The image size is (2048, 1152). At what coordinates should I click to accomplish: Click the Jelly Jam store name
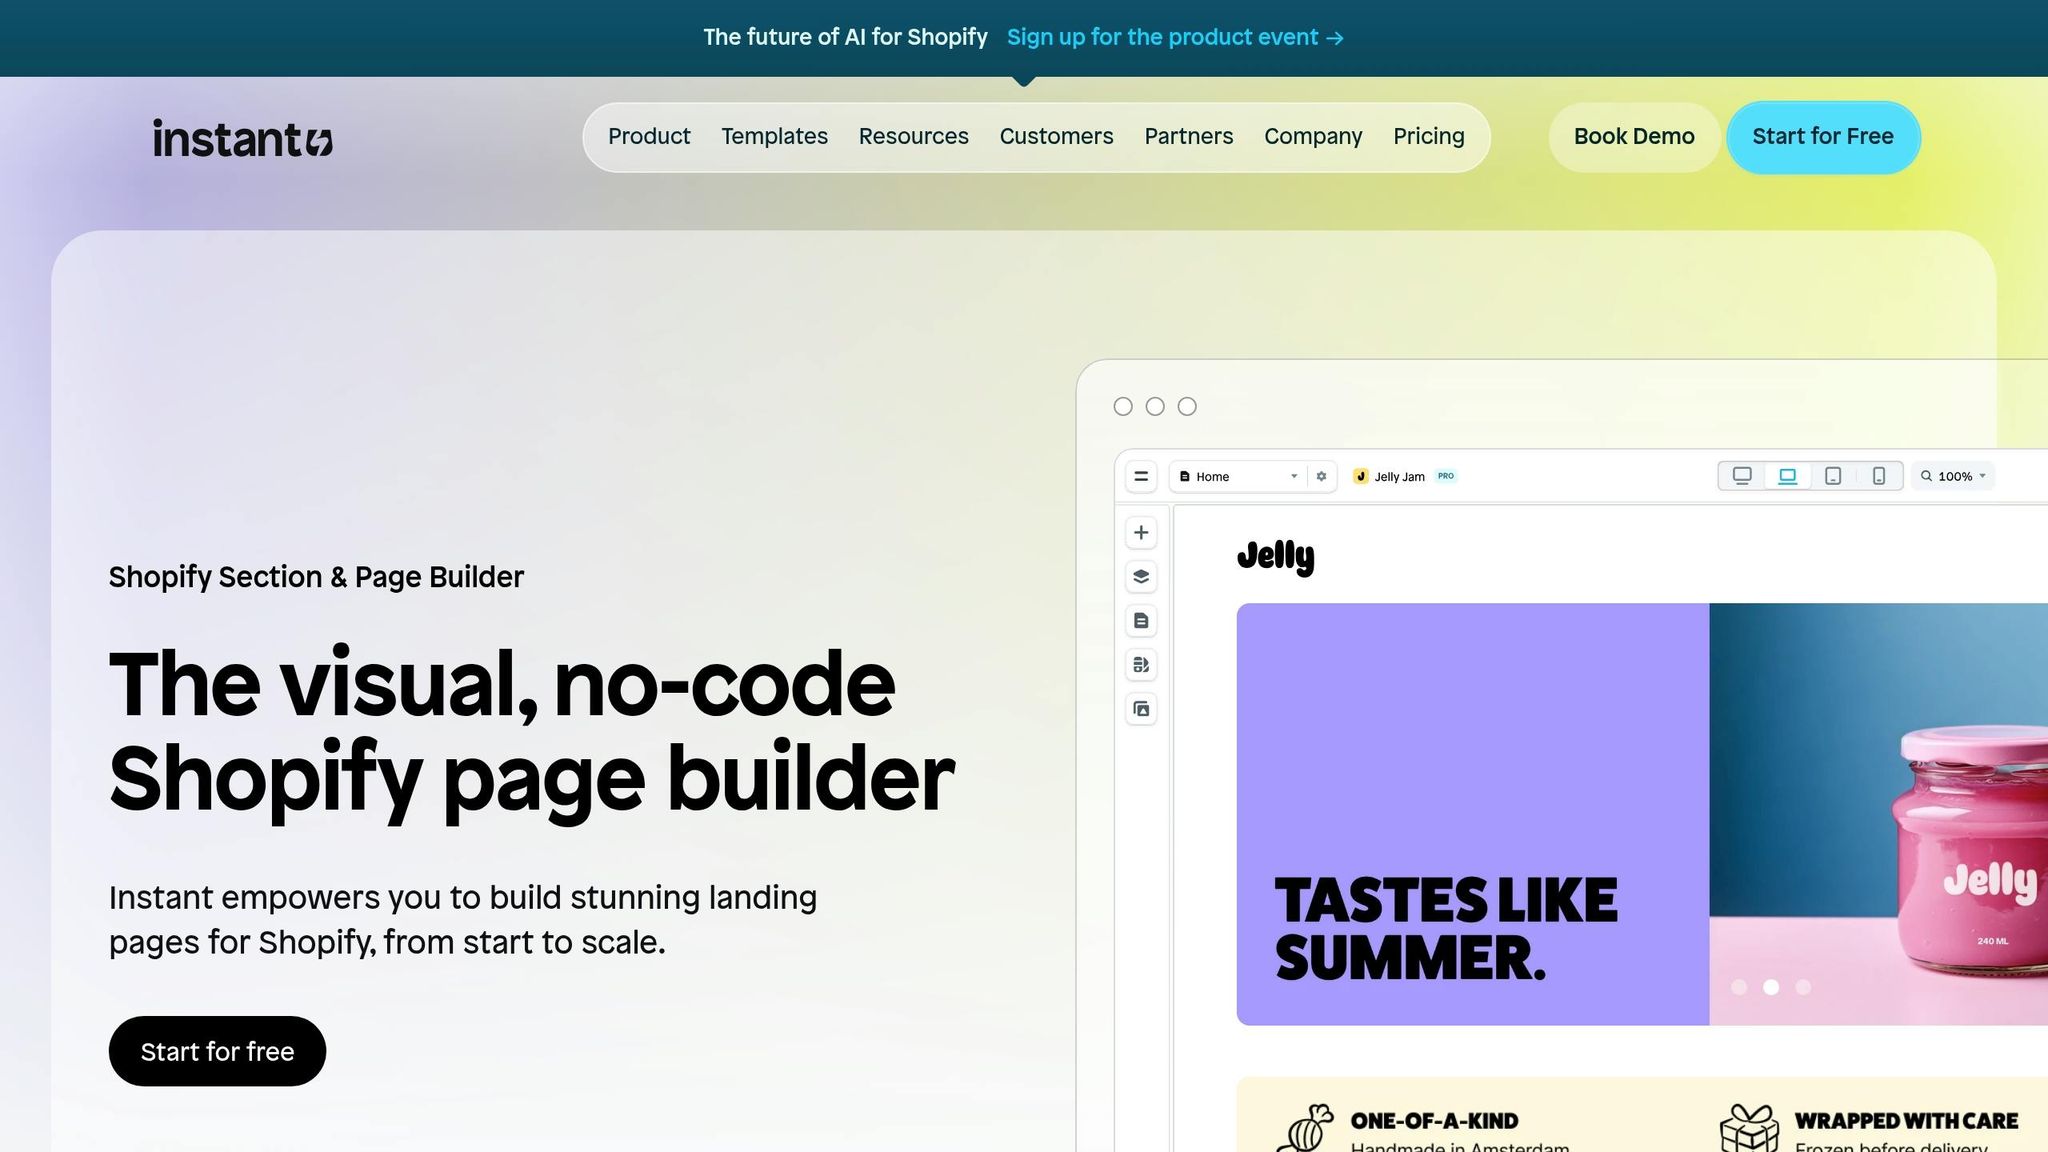(1399, 477)
